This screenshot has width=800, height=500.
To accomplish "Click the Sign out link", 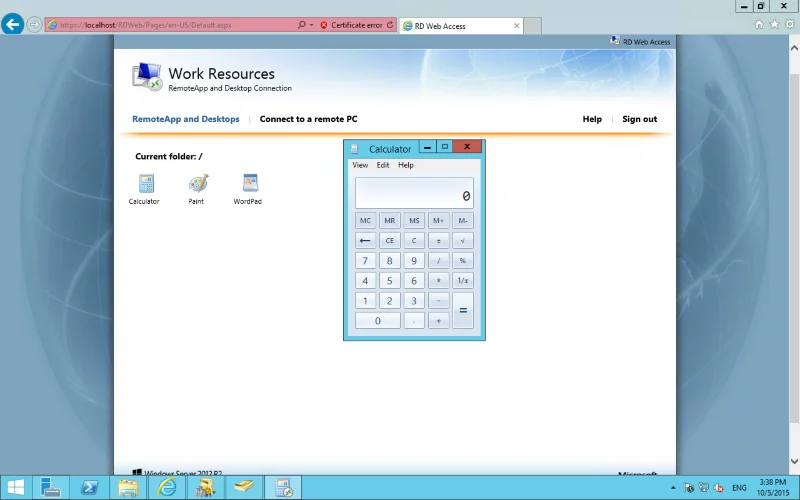I will [x=639, y=119].
